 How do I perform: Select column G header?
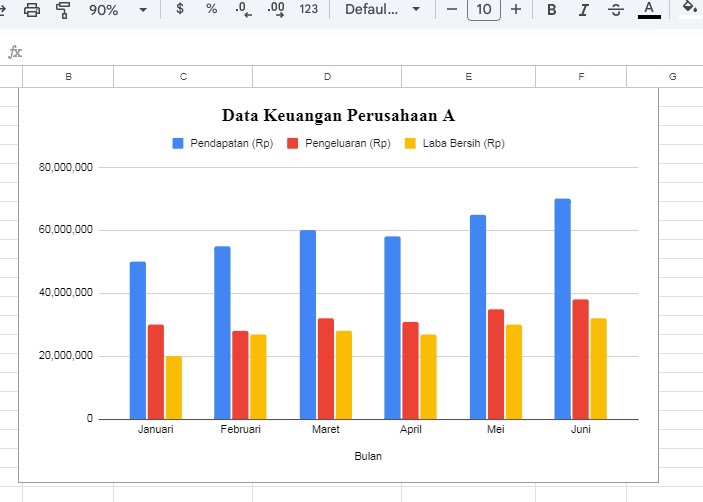pos(665,77)
